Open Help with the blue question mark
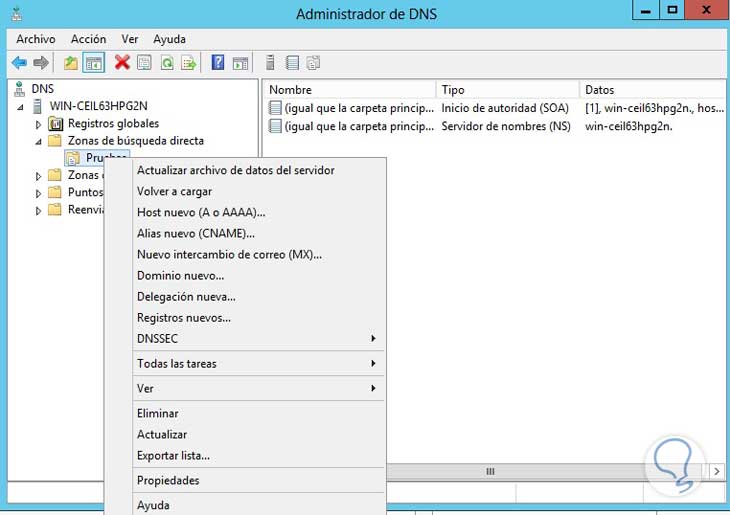The height and width of the screenshot is (515, 730). click(x=217, y=62)
